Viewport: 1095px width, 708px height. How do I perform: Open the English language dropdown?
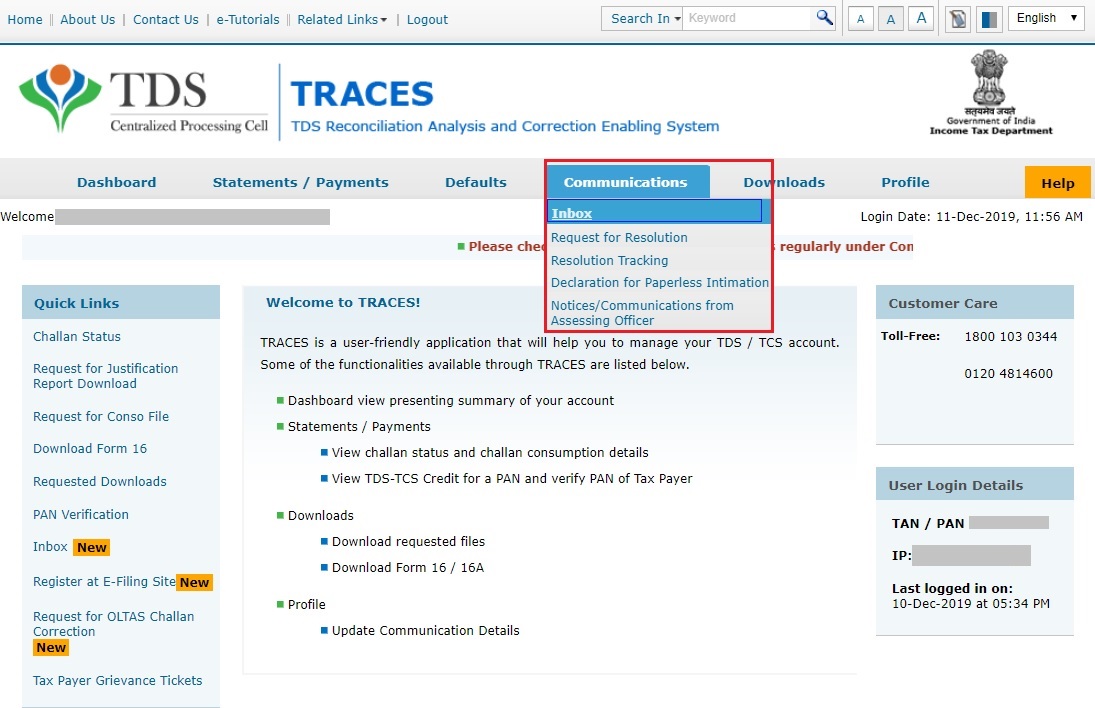[1045, 17]
